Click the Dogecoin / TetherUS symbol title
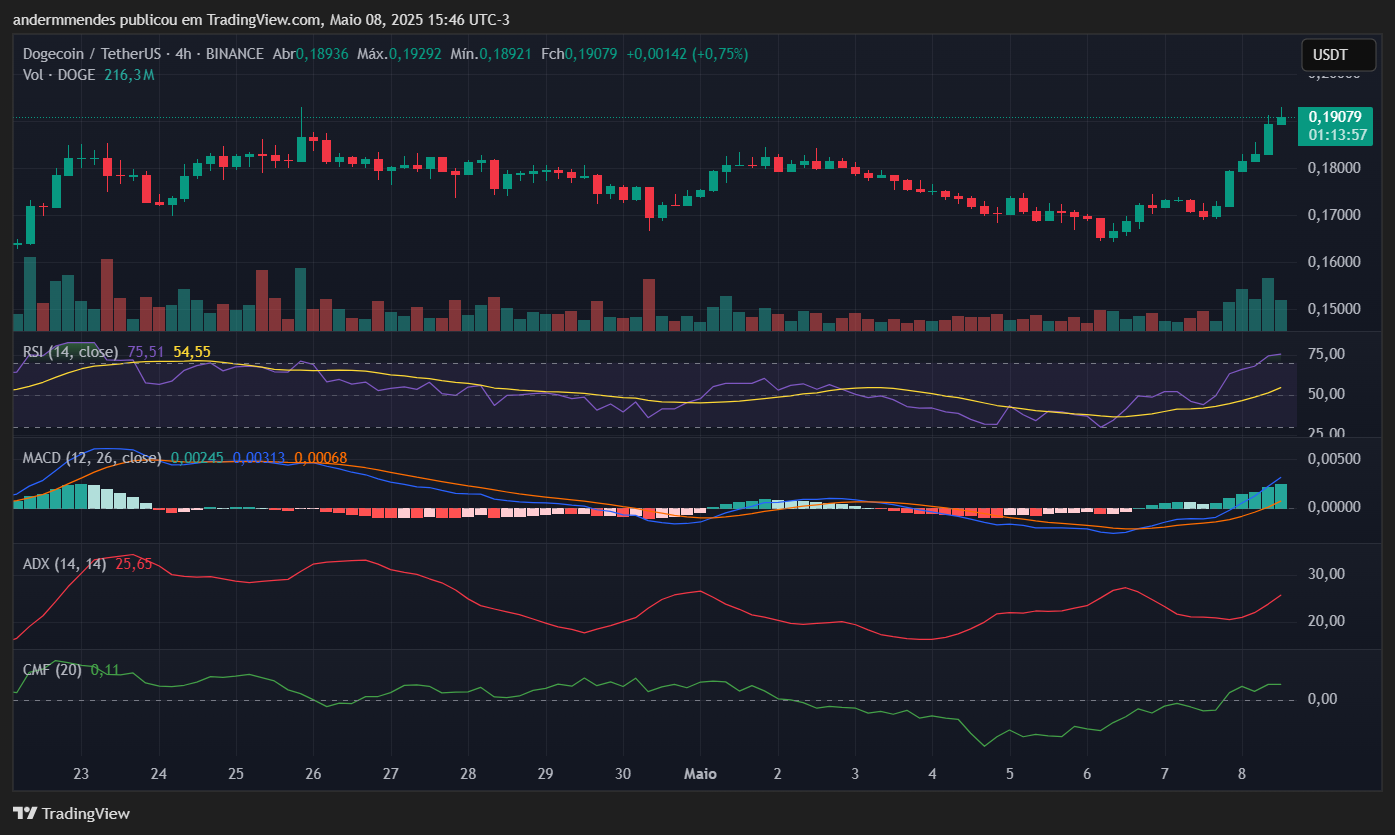This screenshot has height=835, width=1395. pyautogui.click(x=95, y=54)
